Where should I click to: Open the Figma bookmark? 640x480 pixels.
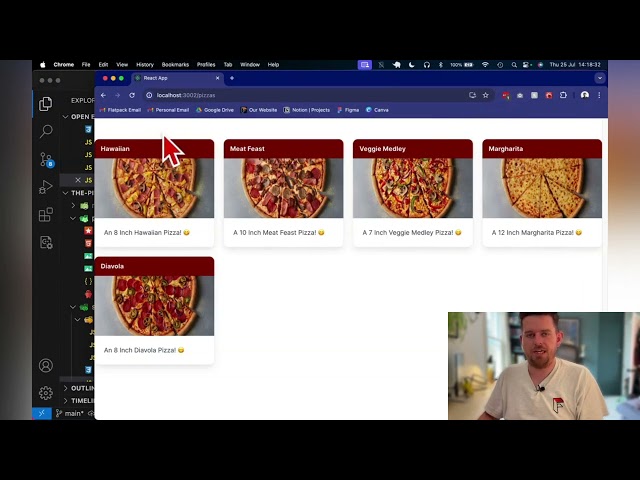coord(348,110)
